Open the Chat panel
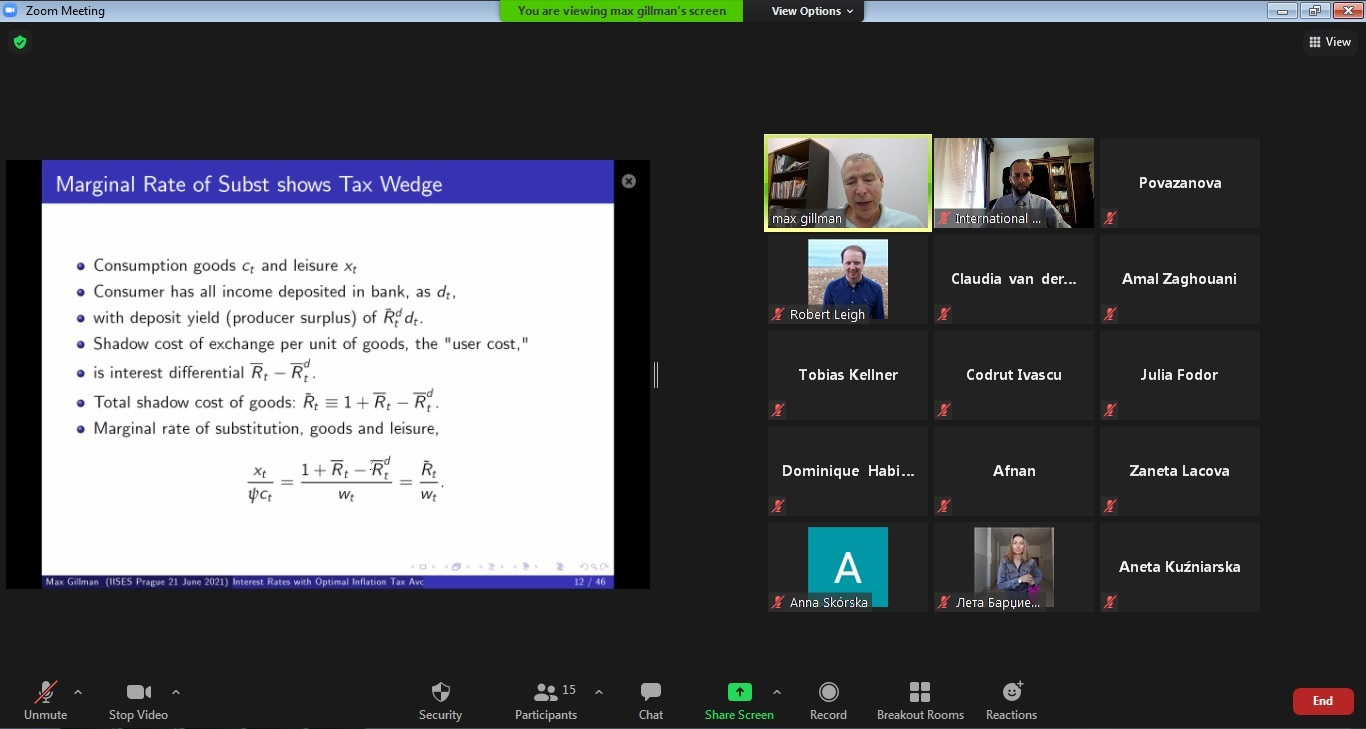This screenshot has width=1366, height=729. [651, 700]
